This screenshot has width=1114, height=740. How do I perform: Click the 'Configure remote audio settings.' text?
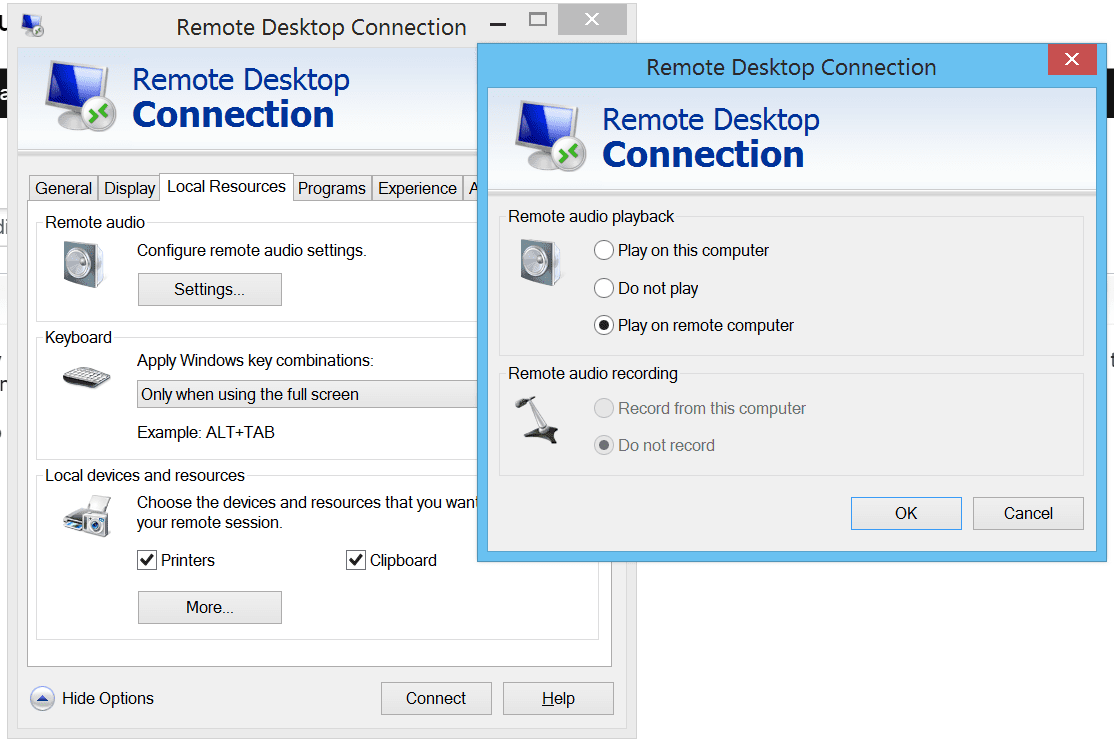(252, 251)
